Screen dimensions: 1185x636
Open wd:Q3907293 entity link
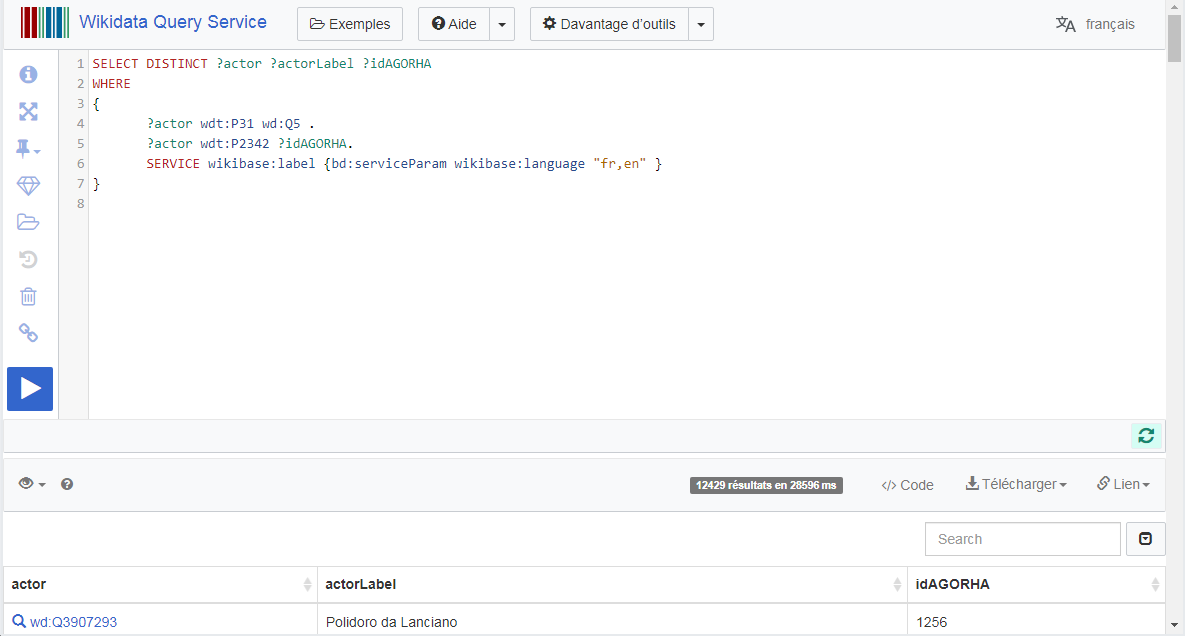(x=73, y=622)
